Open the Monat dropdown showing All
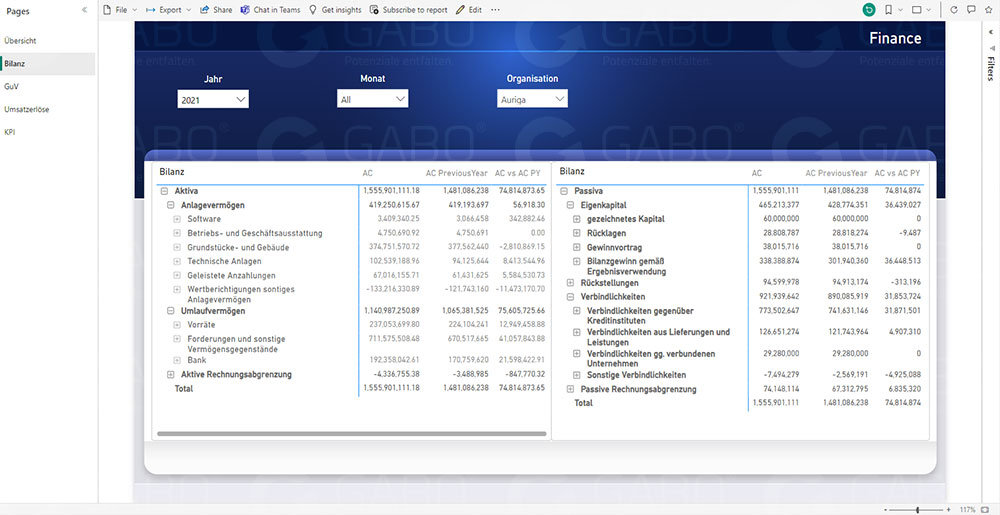 click(x=372, y=99)
